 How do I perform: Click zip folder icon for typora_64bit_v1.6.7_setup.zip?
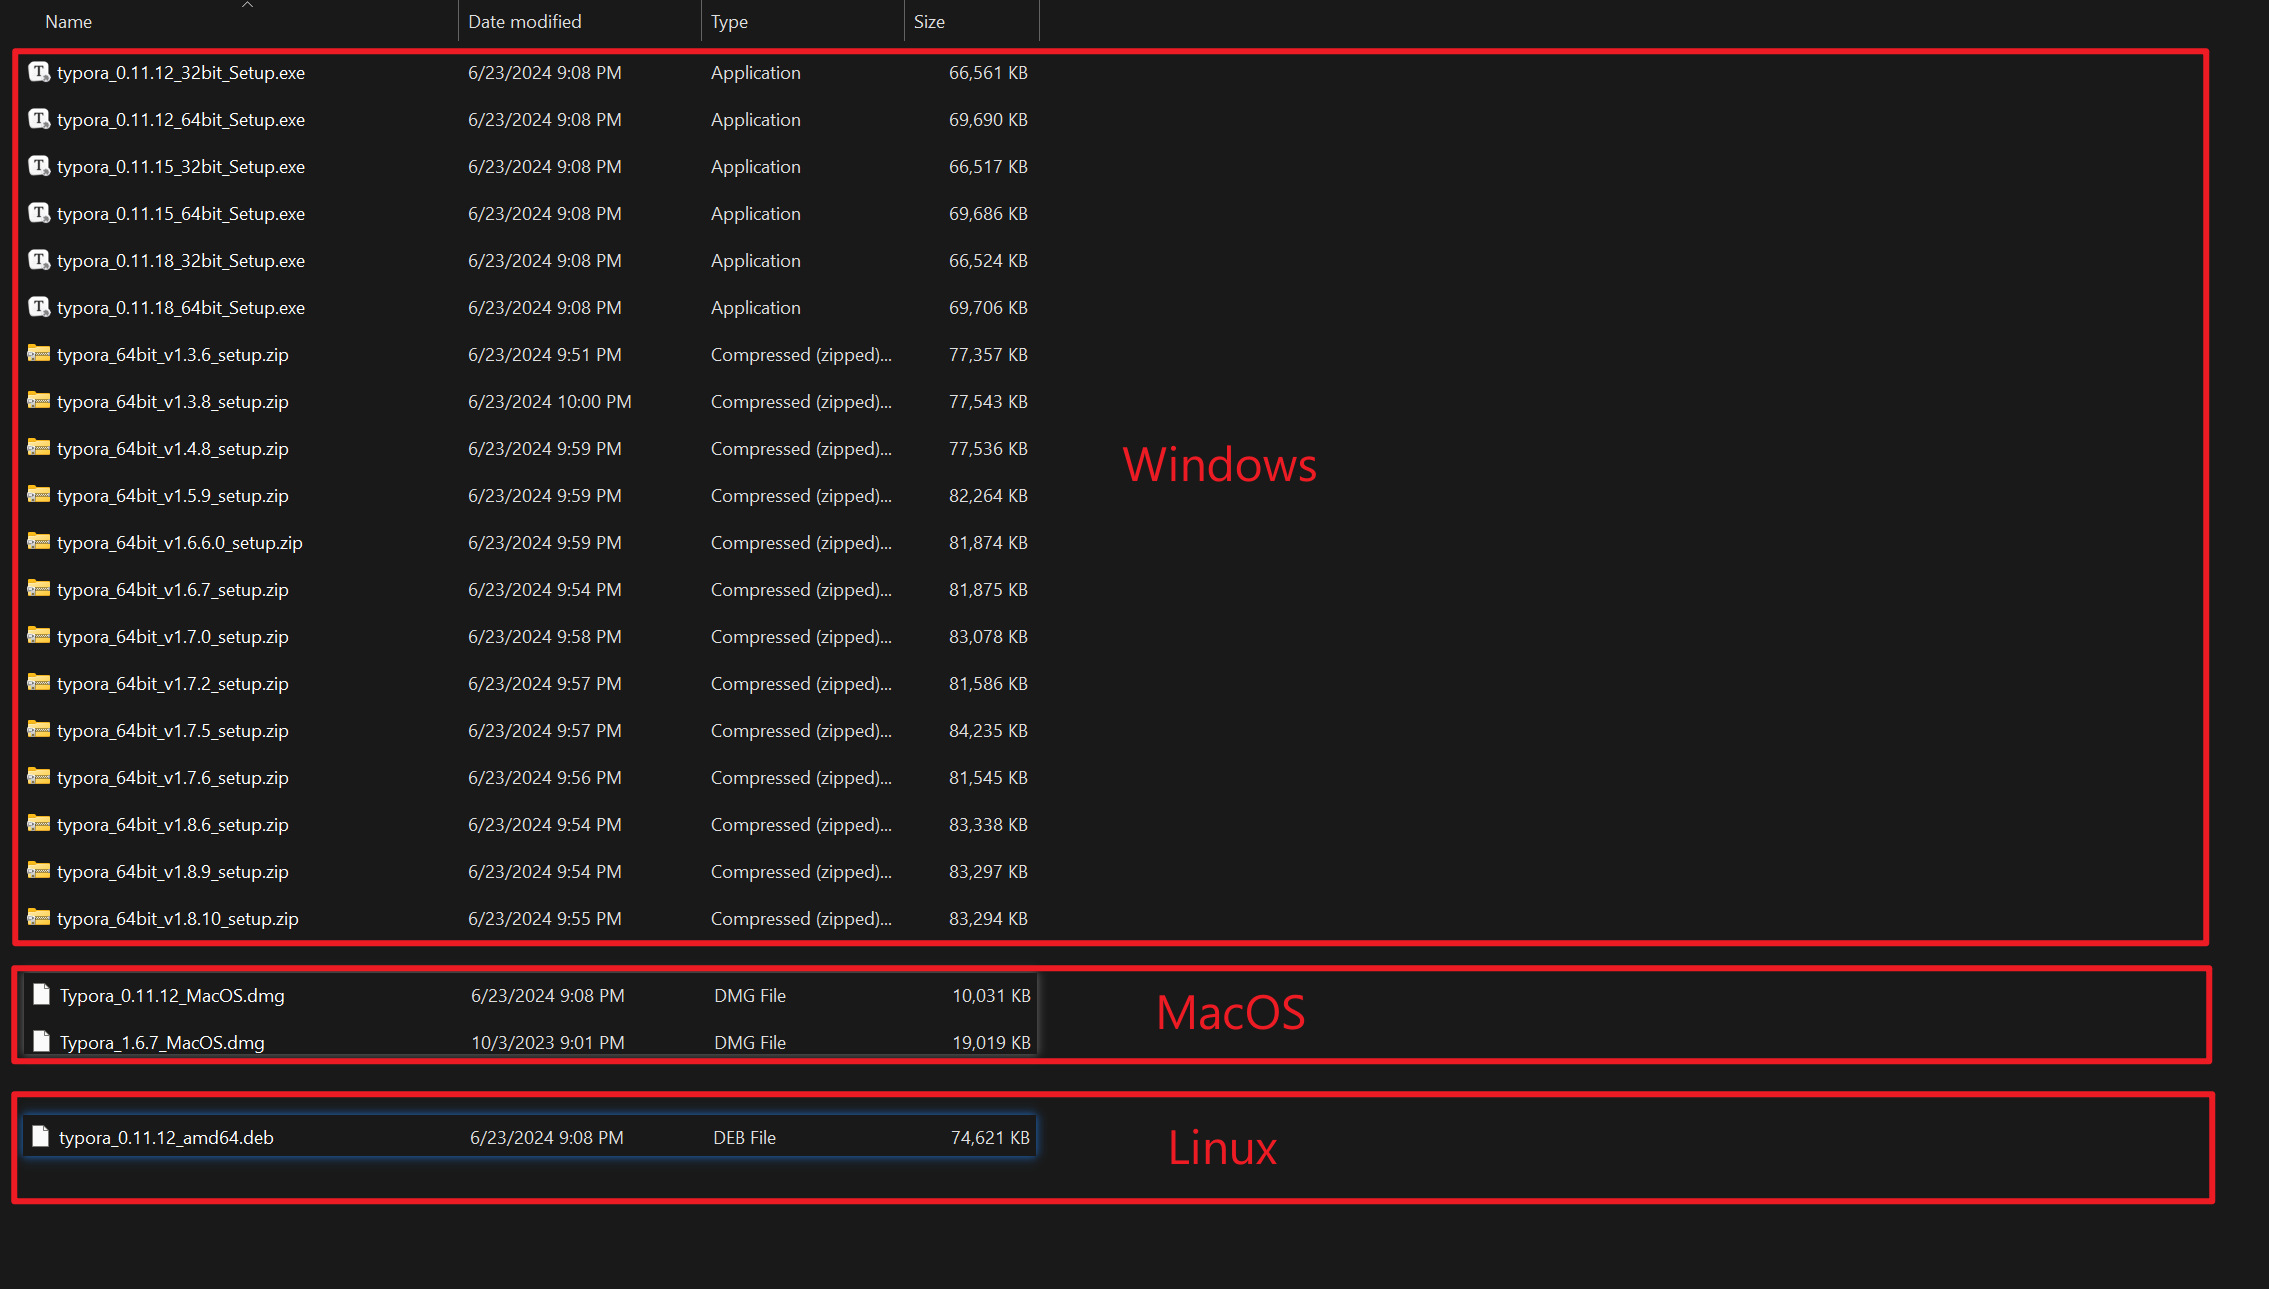coord(39,589)
